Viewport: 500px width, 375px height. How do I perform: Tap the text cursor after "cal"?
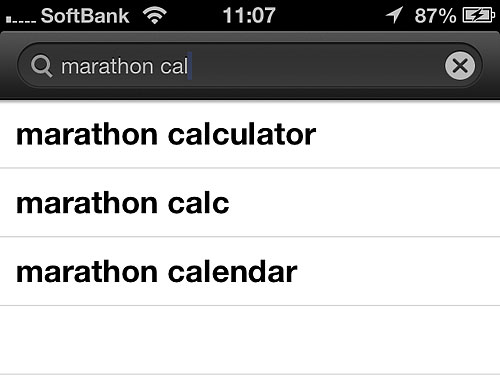[190, 66]
